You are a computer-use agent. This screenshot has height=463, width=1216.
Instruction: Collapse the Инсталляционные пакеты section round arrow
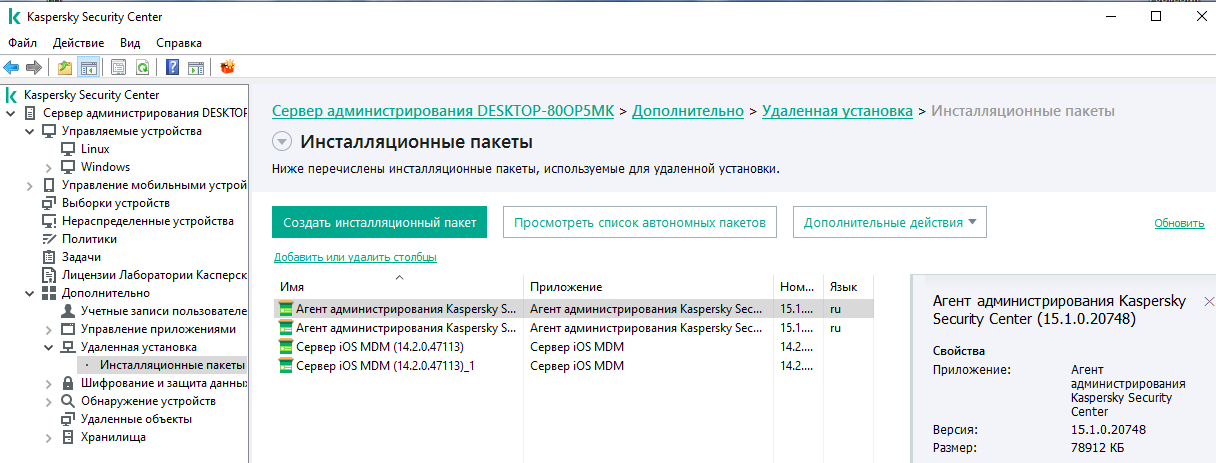coord(282,142)
